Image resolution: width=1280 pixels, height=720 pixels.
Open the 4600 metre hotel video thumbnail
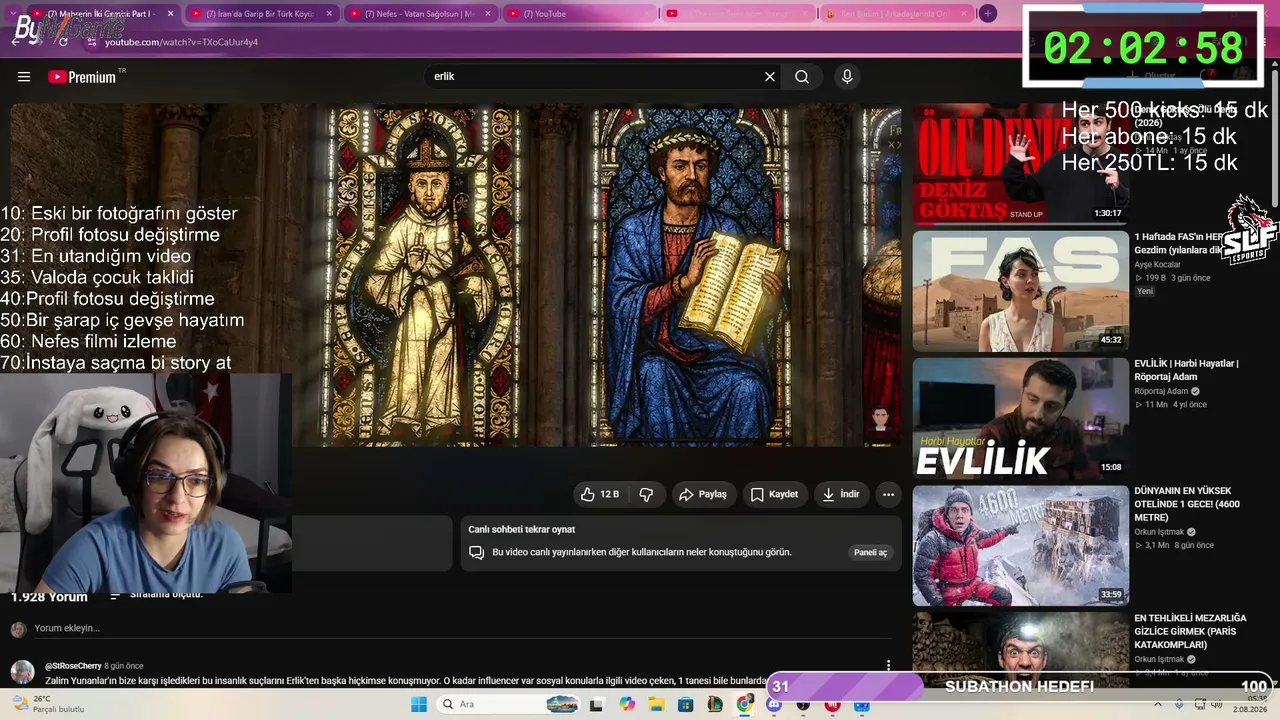1020,545
